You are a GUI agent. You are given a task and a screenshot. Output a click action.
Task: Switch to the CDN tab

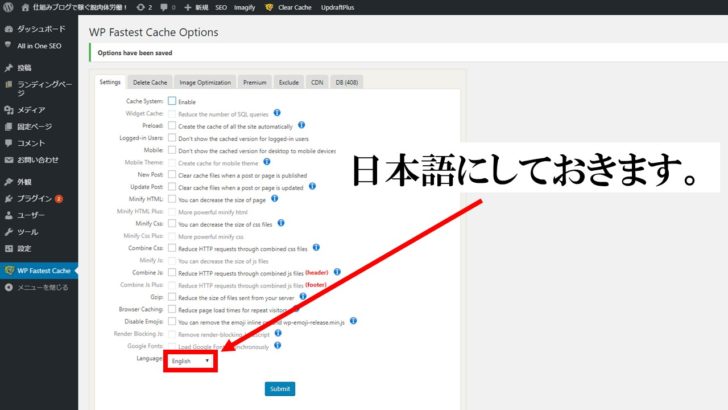(x=317, y=82)
